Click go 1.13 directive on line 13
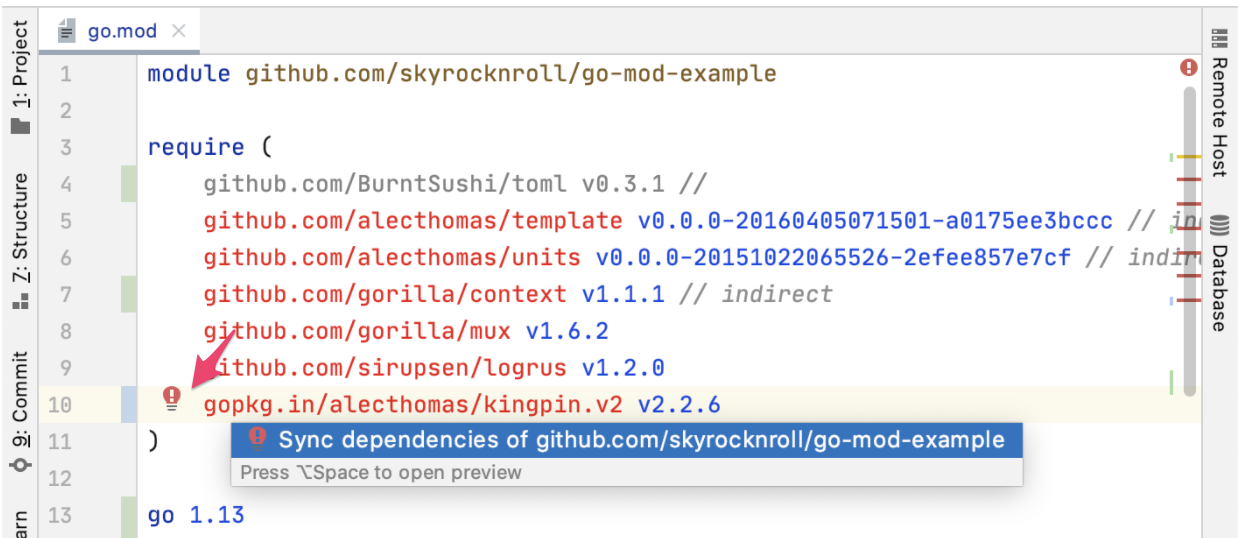Image resolution: width=1238 pixels, height=538 pixels. click(196, 515)
